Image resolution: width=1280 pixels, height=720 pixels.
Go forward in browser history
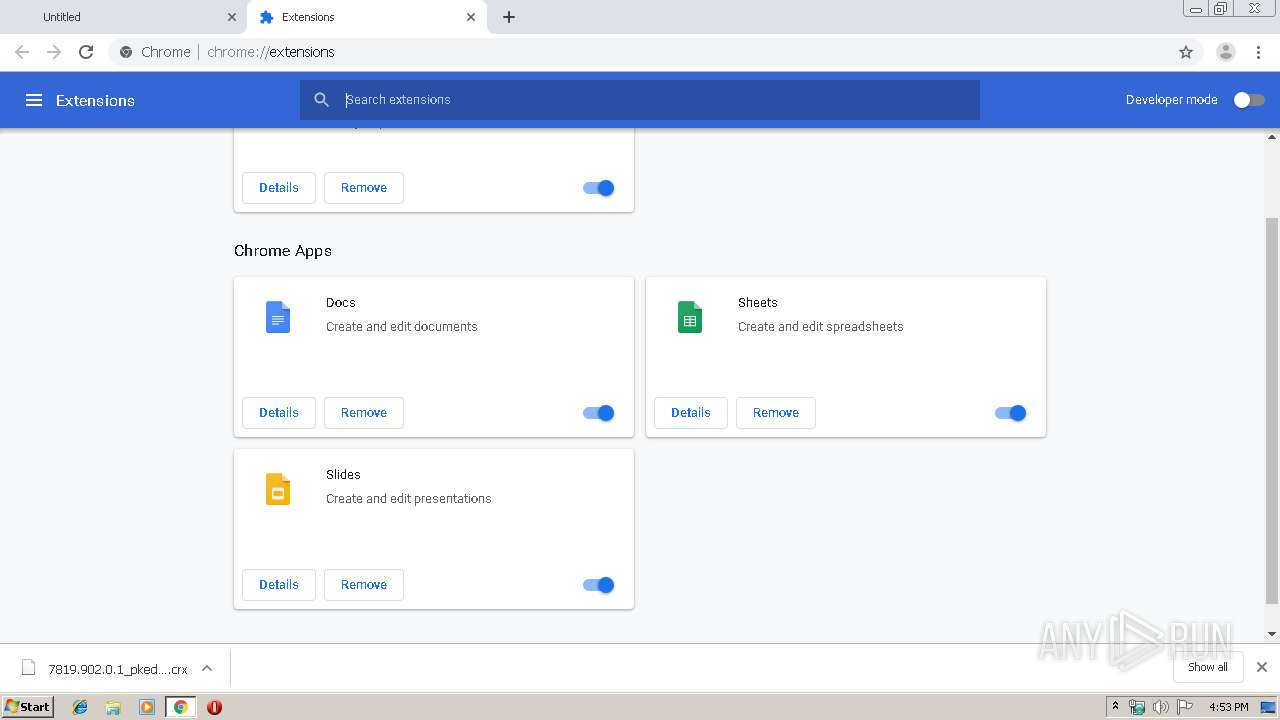coord(54,52)
